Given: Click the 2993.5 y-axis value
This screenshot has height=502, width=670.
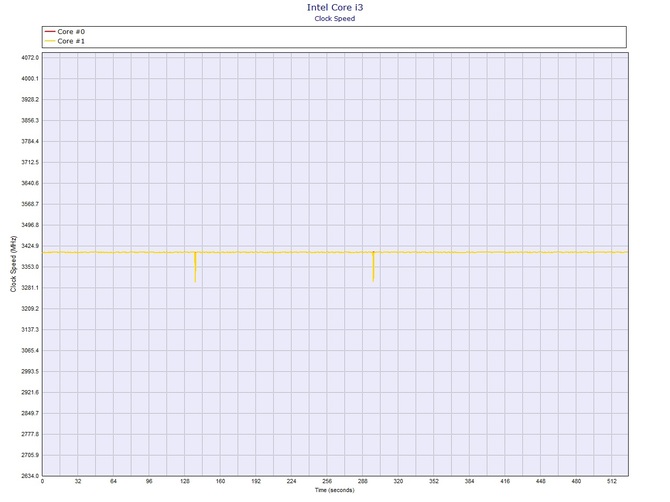Looking at the screenshot, I should tap(30, 372).
